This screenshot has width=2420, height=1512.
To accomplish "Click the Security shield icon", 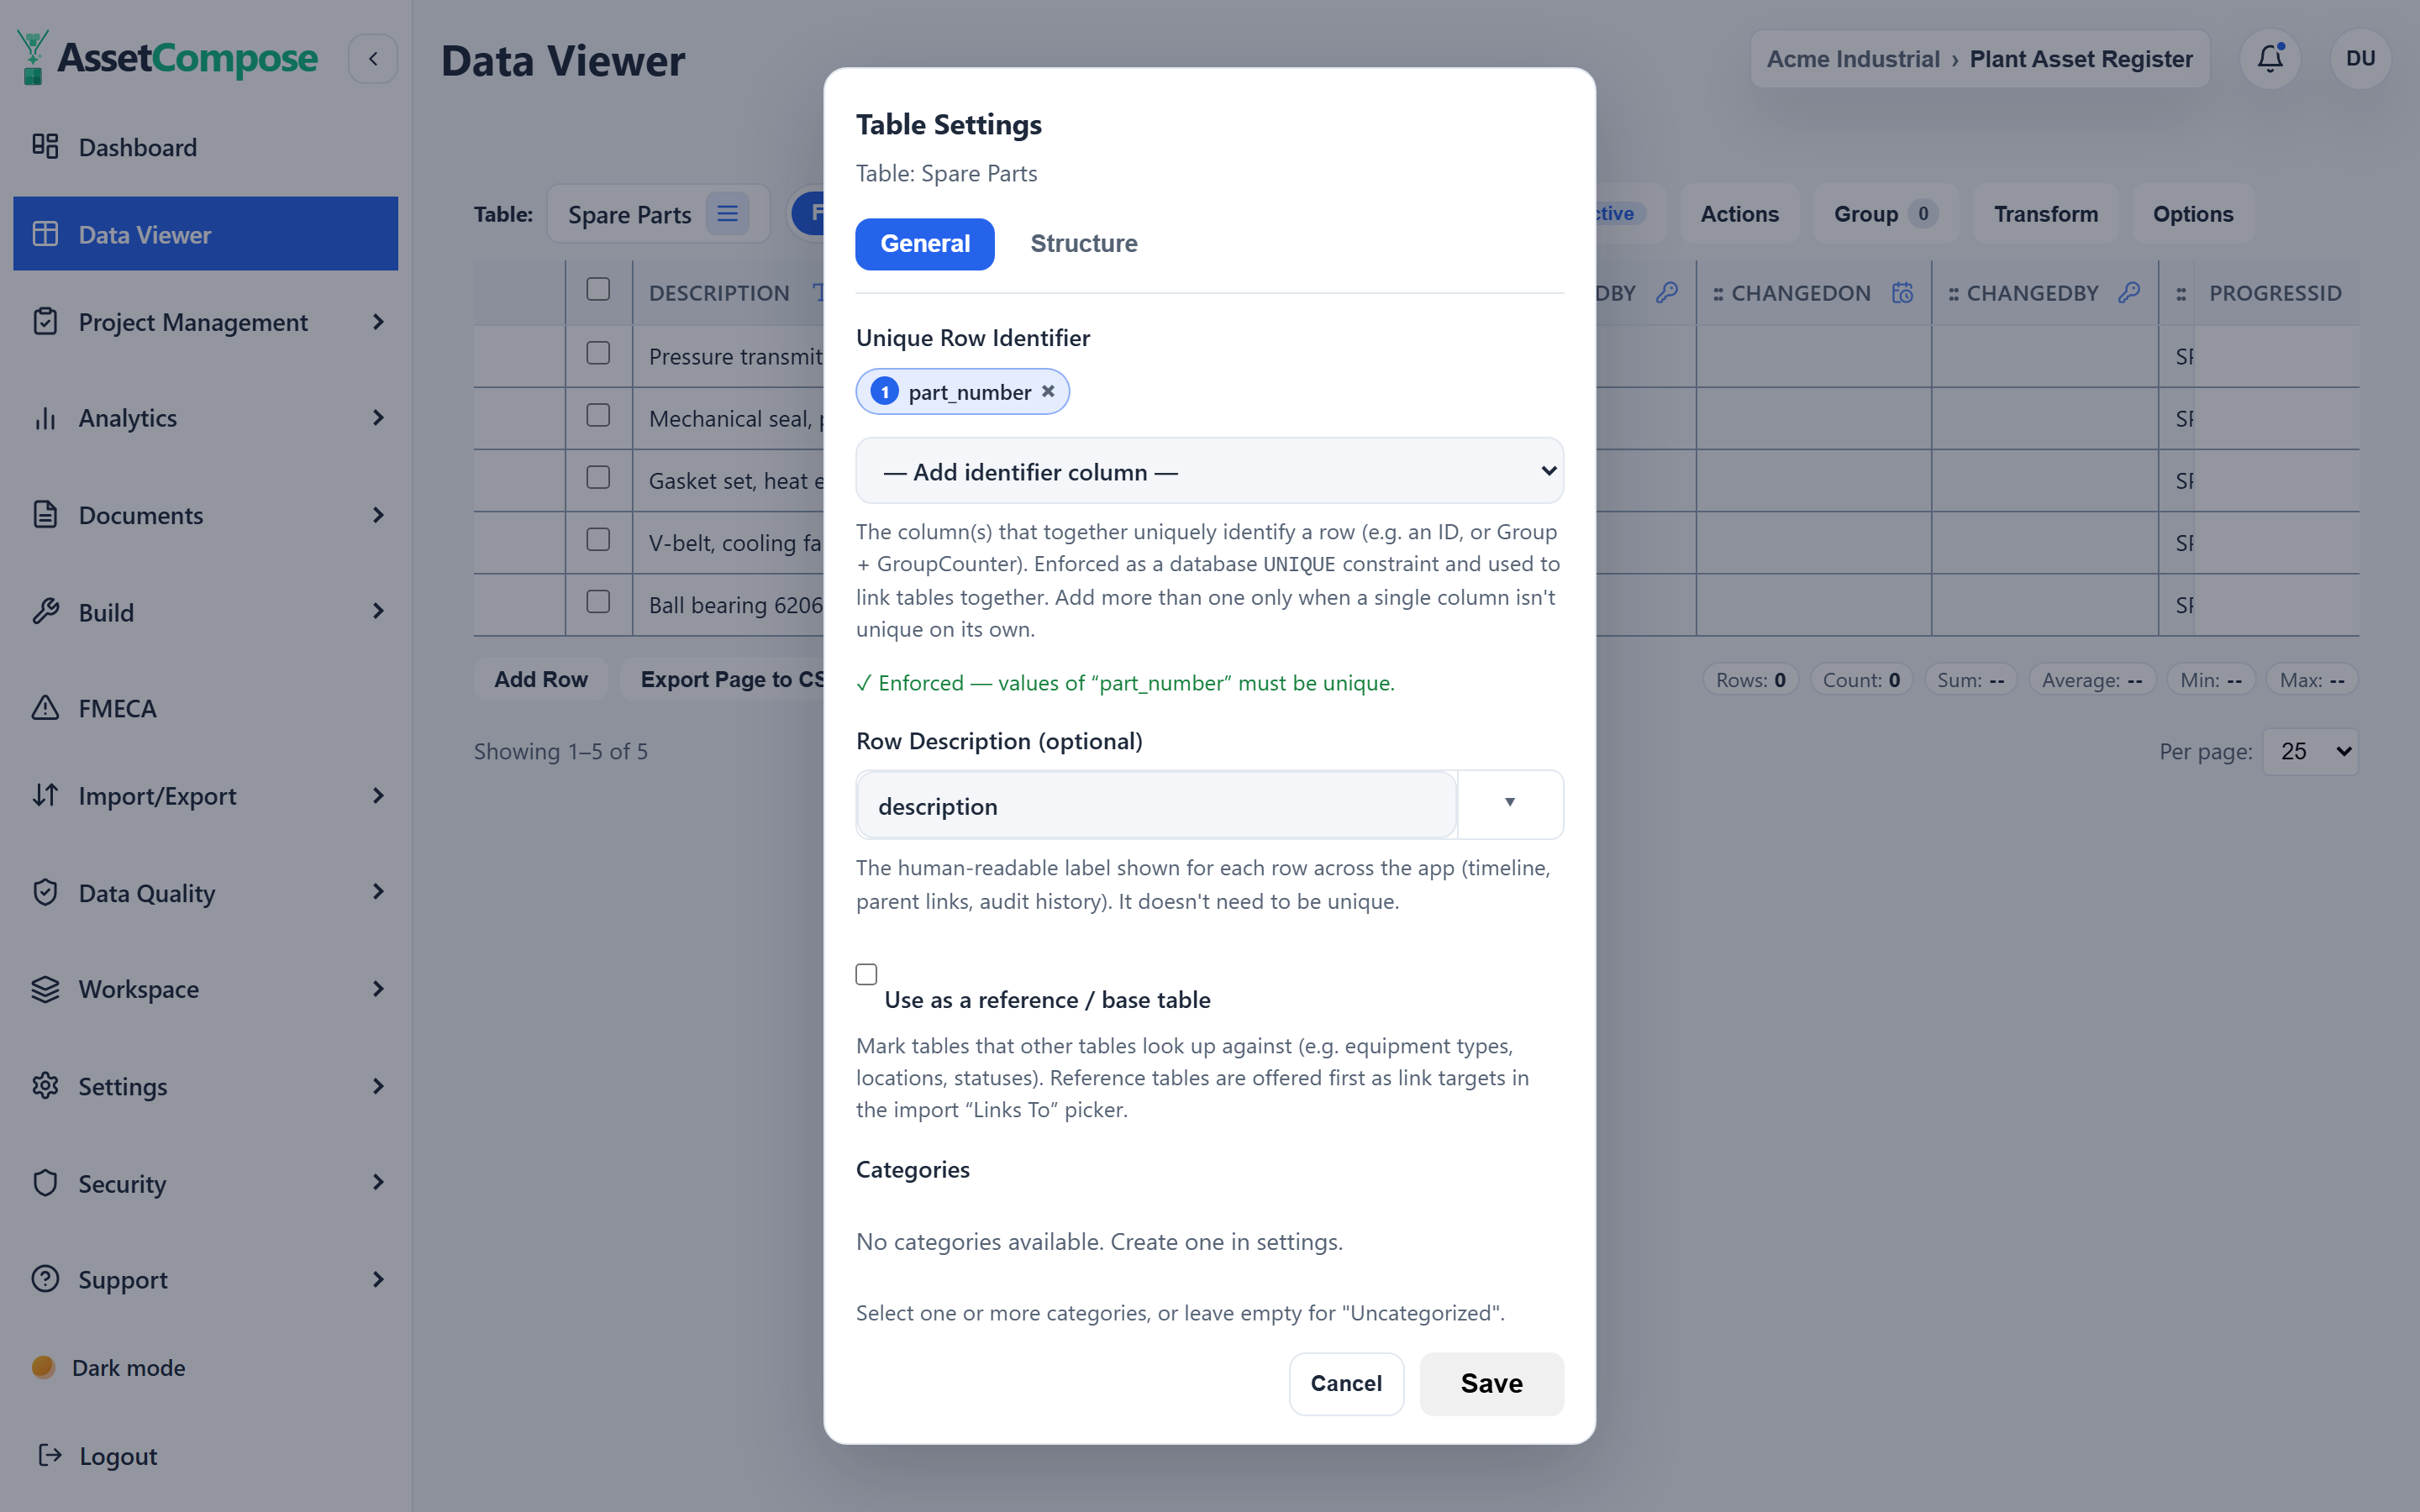I will point(45,1183).
